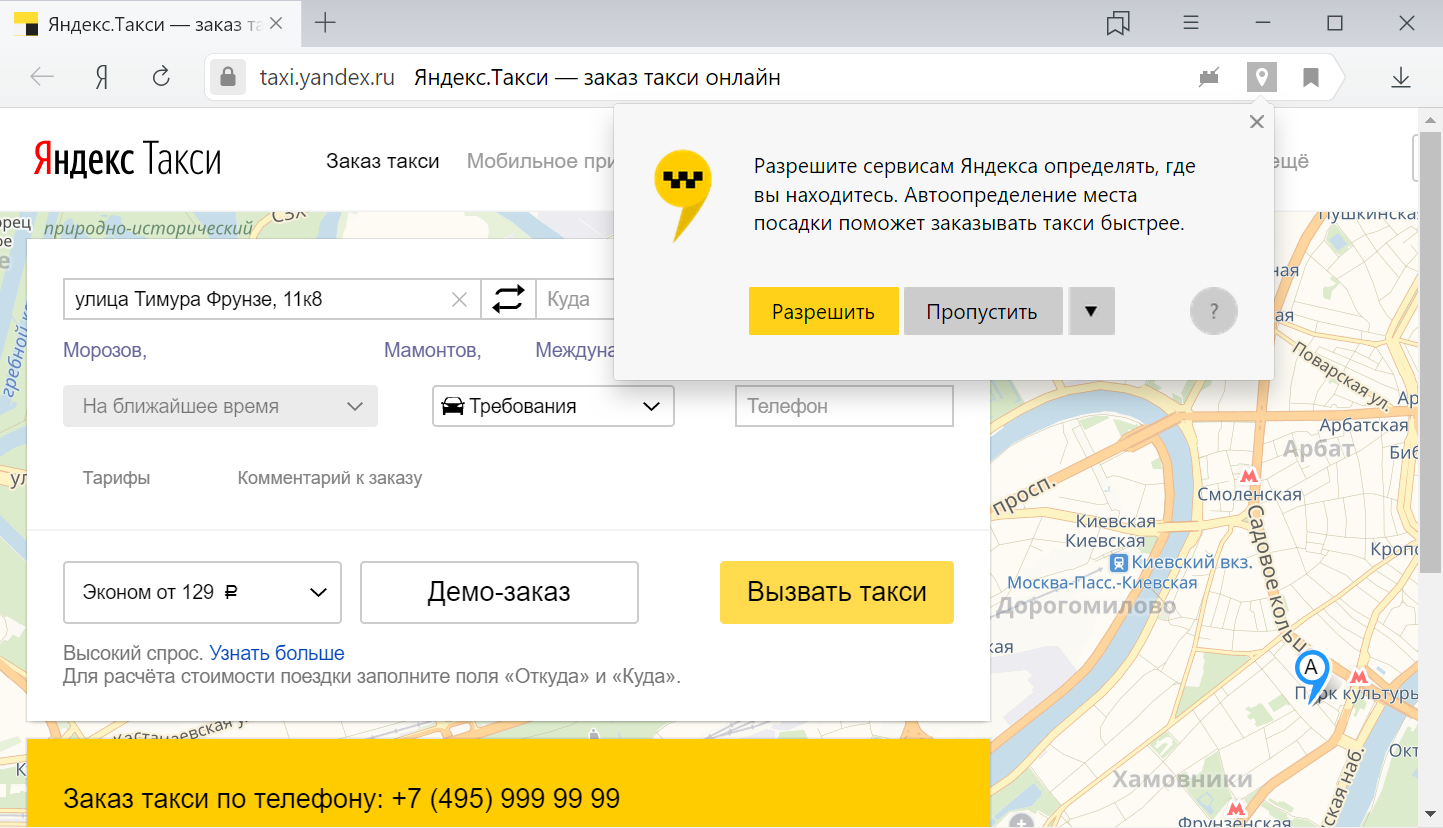The height and width of the screenshot is (828, 1443).
Task: Click the Вызвать такси button
Action: (837, 592)
